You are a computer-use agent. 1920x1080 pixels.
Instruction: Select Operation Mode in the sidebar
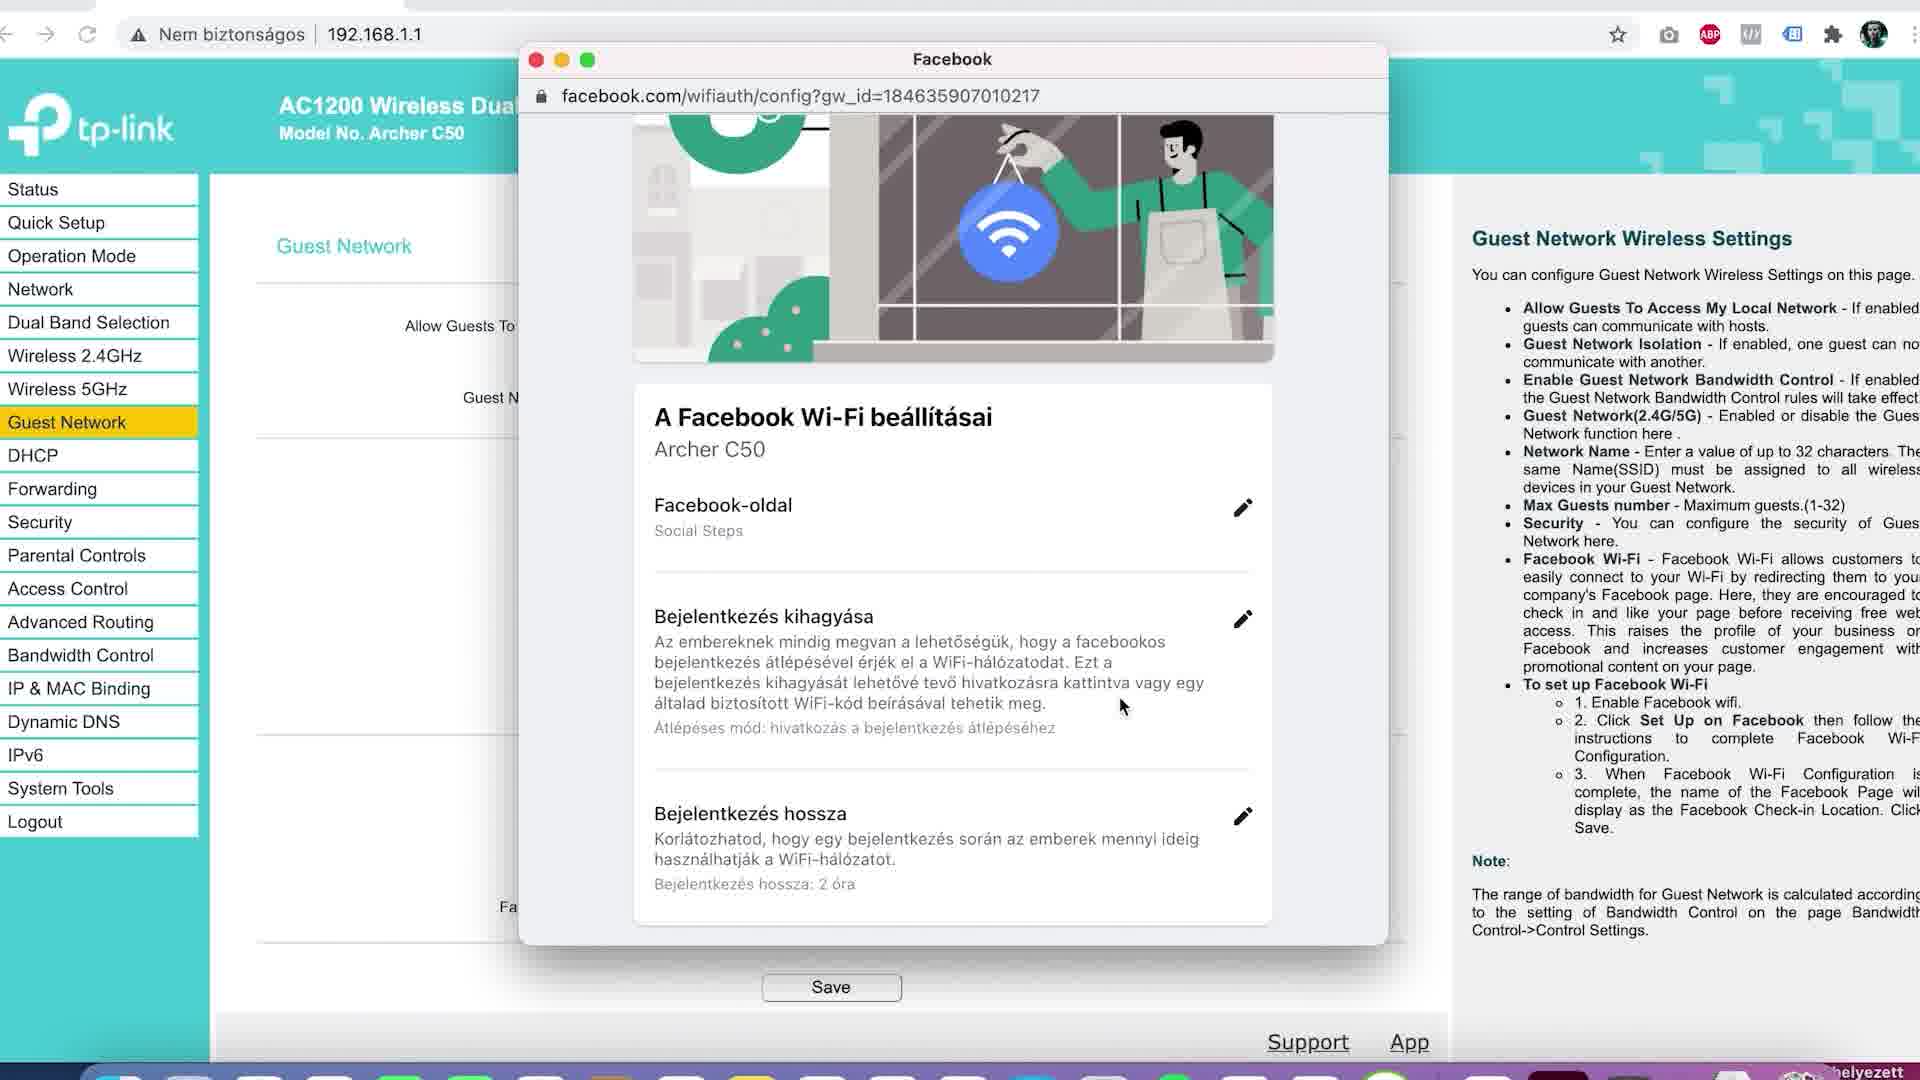(x=99, y=256)
